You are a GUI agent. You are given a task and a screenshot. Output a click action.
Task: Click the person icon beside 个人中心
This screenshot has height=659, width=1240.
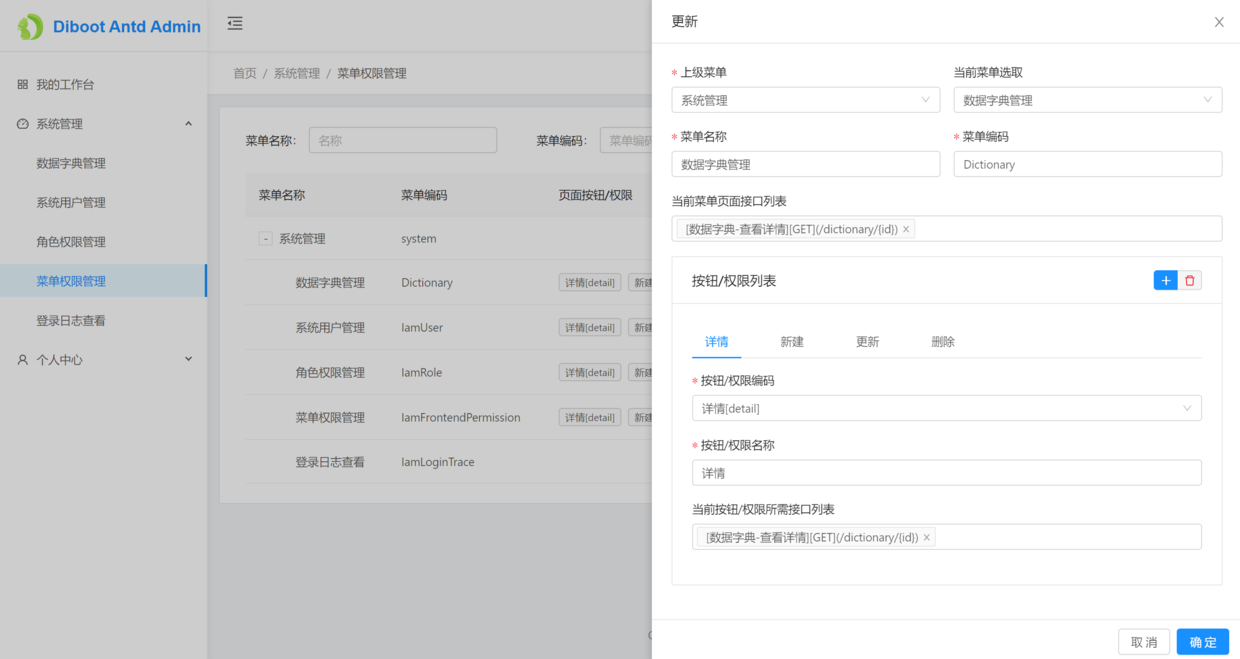22,359
